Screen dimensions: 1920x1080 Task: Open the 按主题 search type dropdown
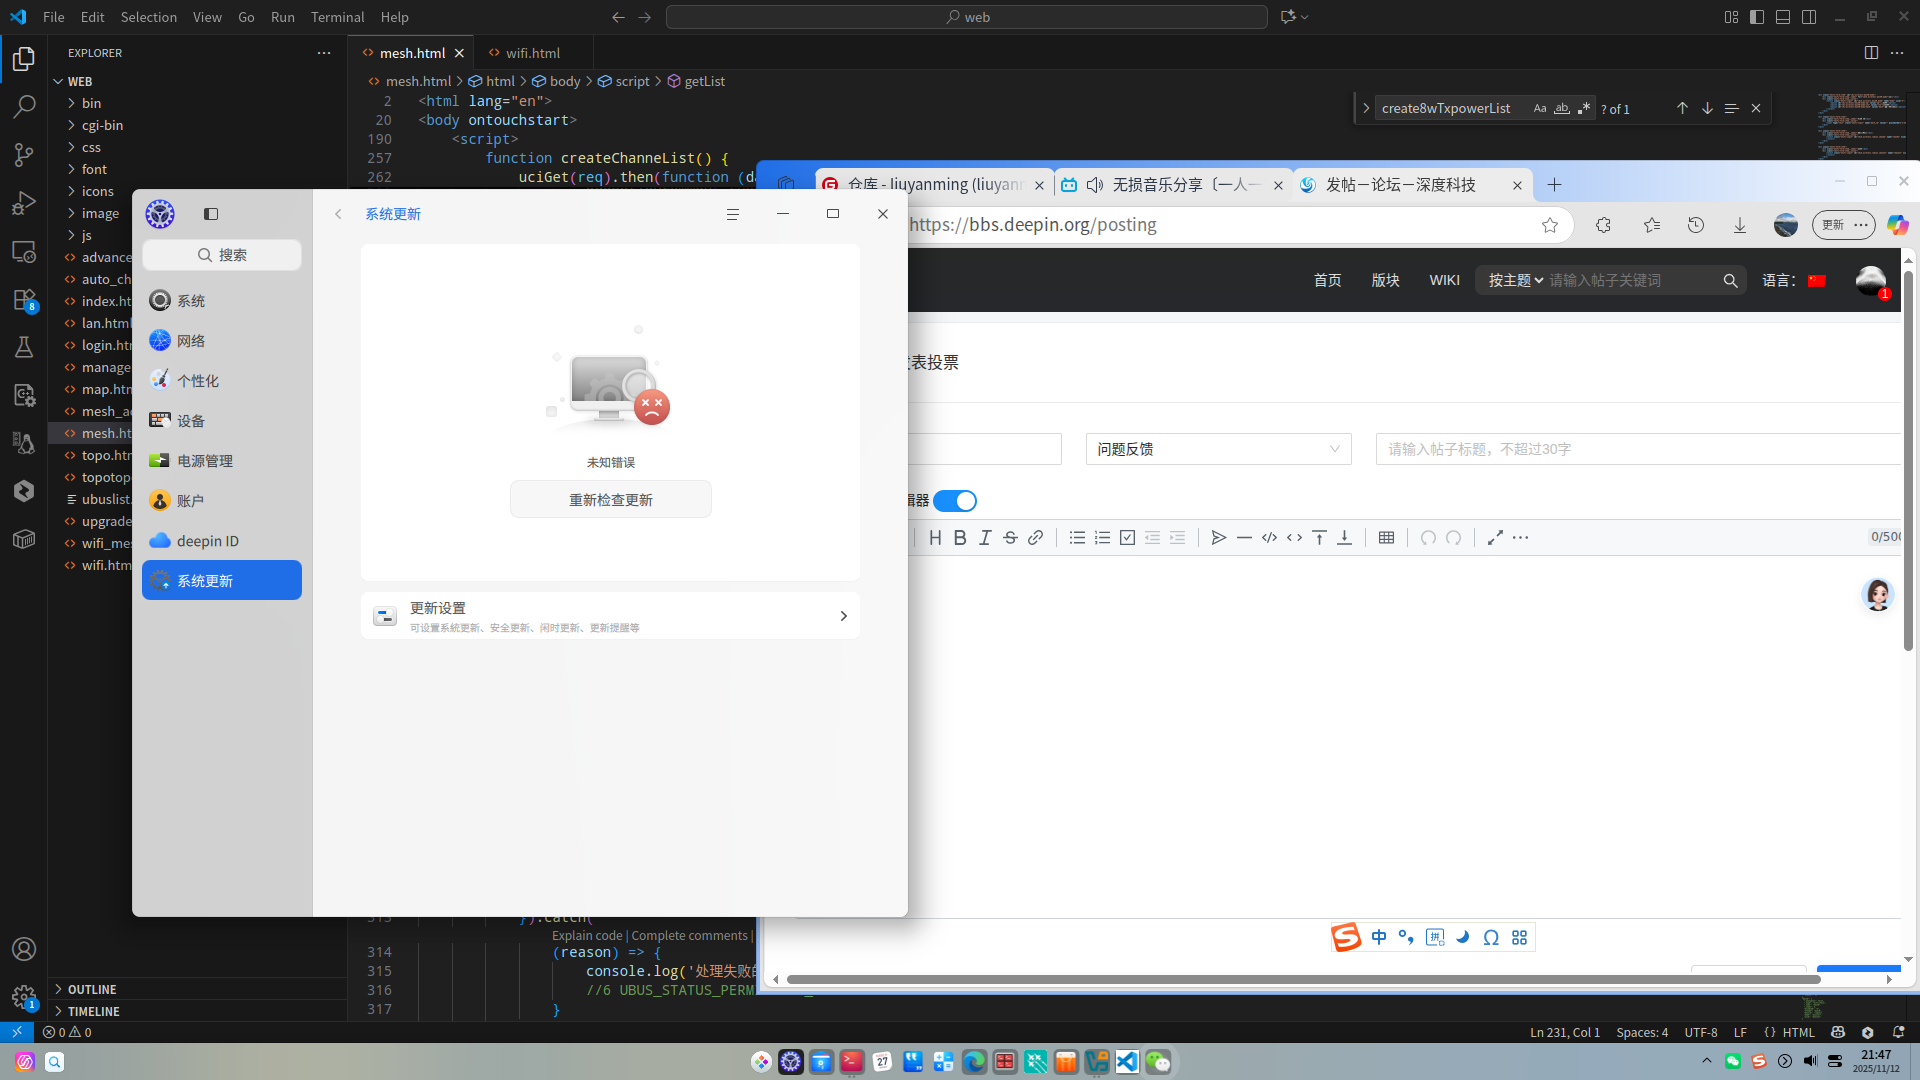coord(1515,281)
